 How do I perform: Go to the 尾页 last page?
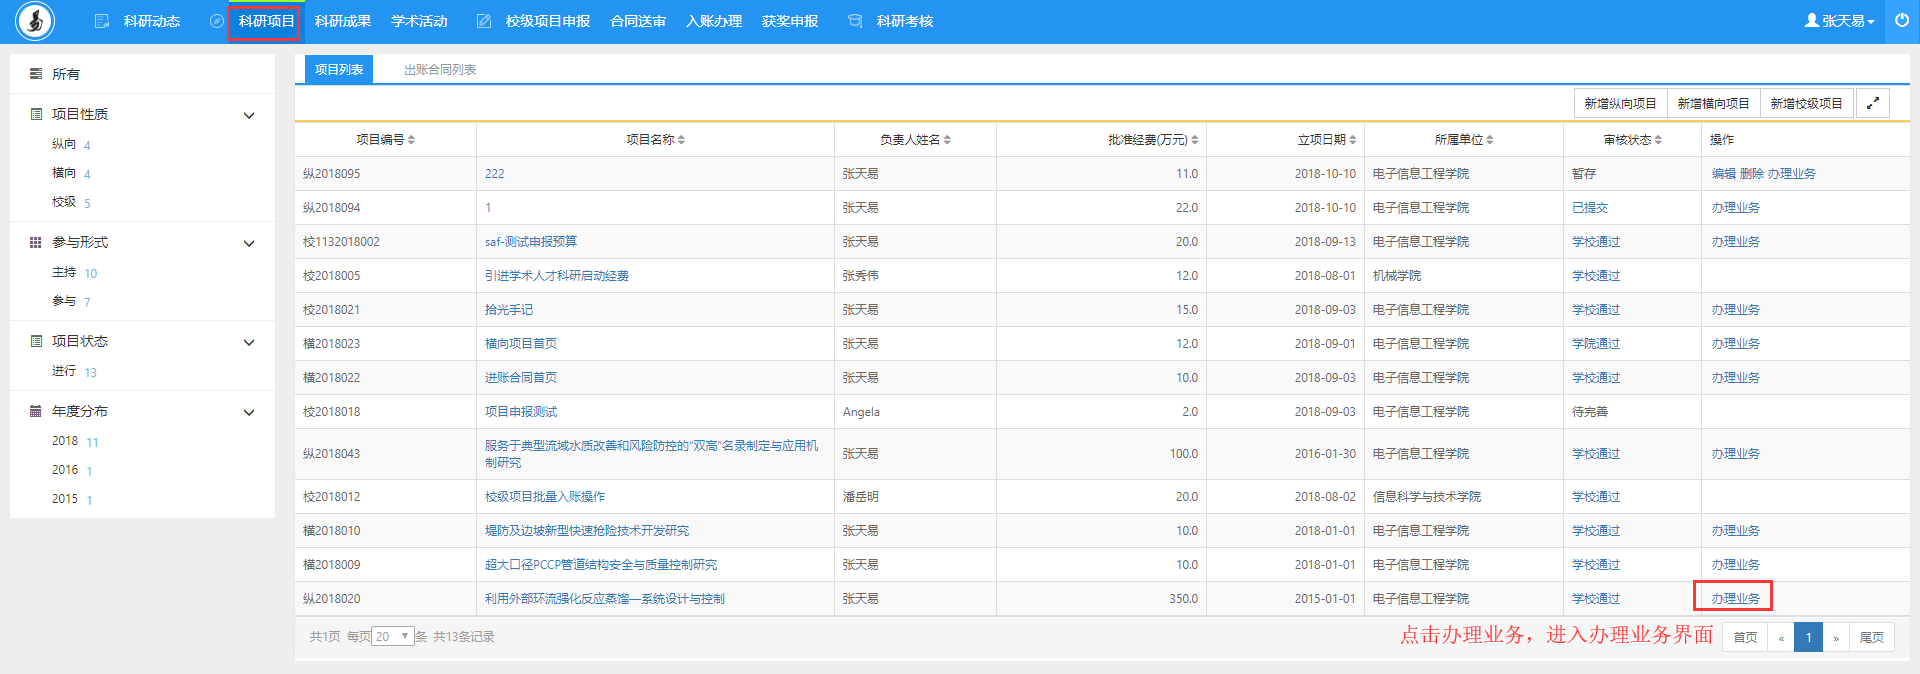coord(1871,637)
